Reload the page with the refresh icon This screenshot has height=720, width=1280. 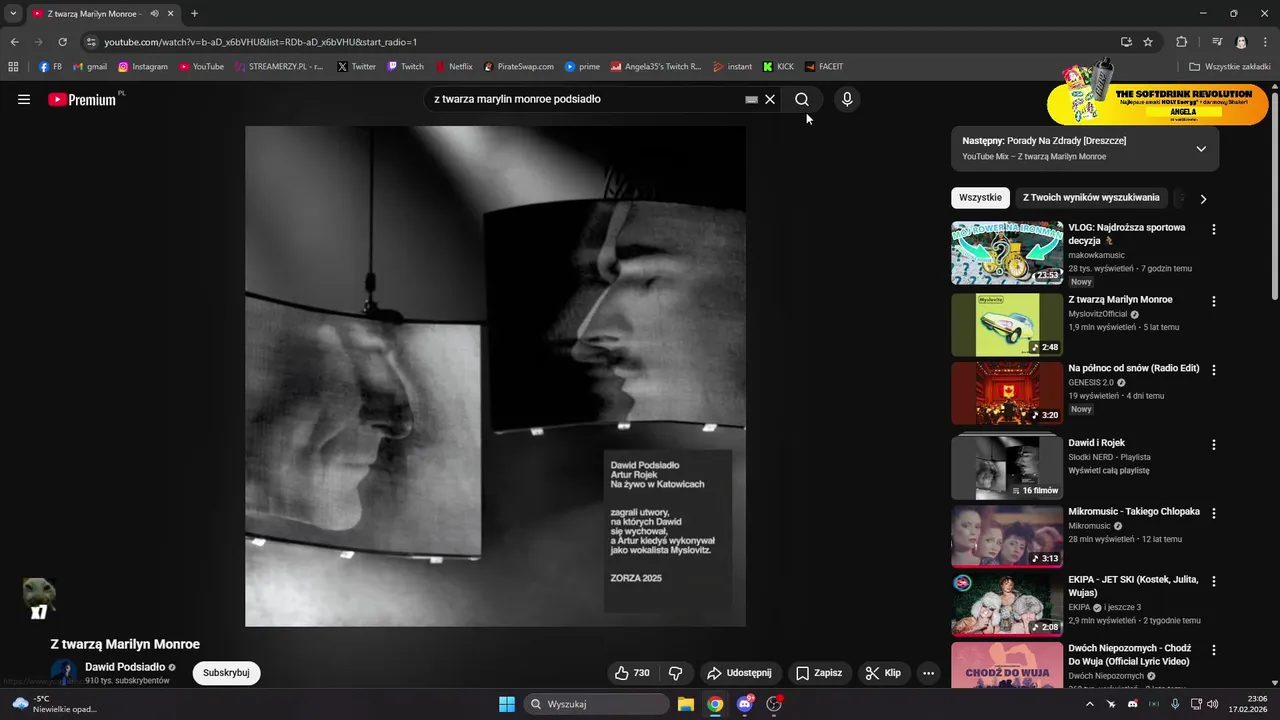click(62, 42)
